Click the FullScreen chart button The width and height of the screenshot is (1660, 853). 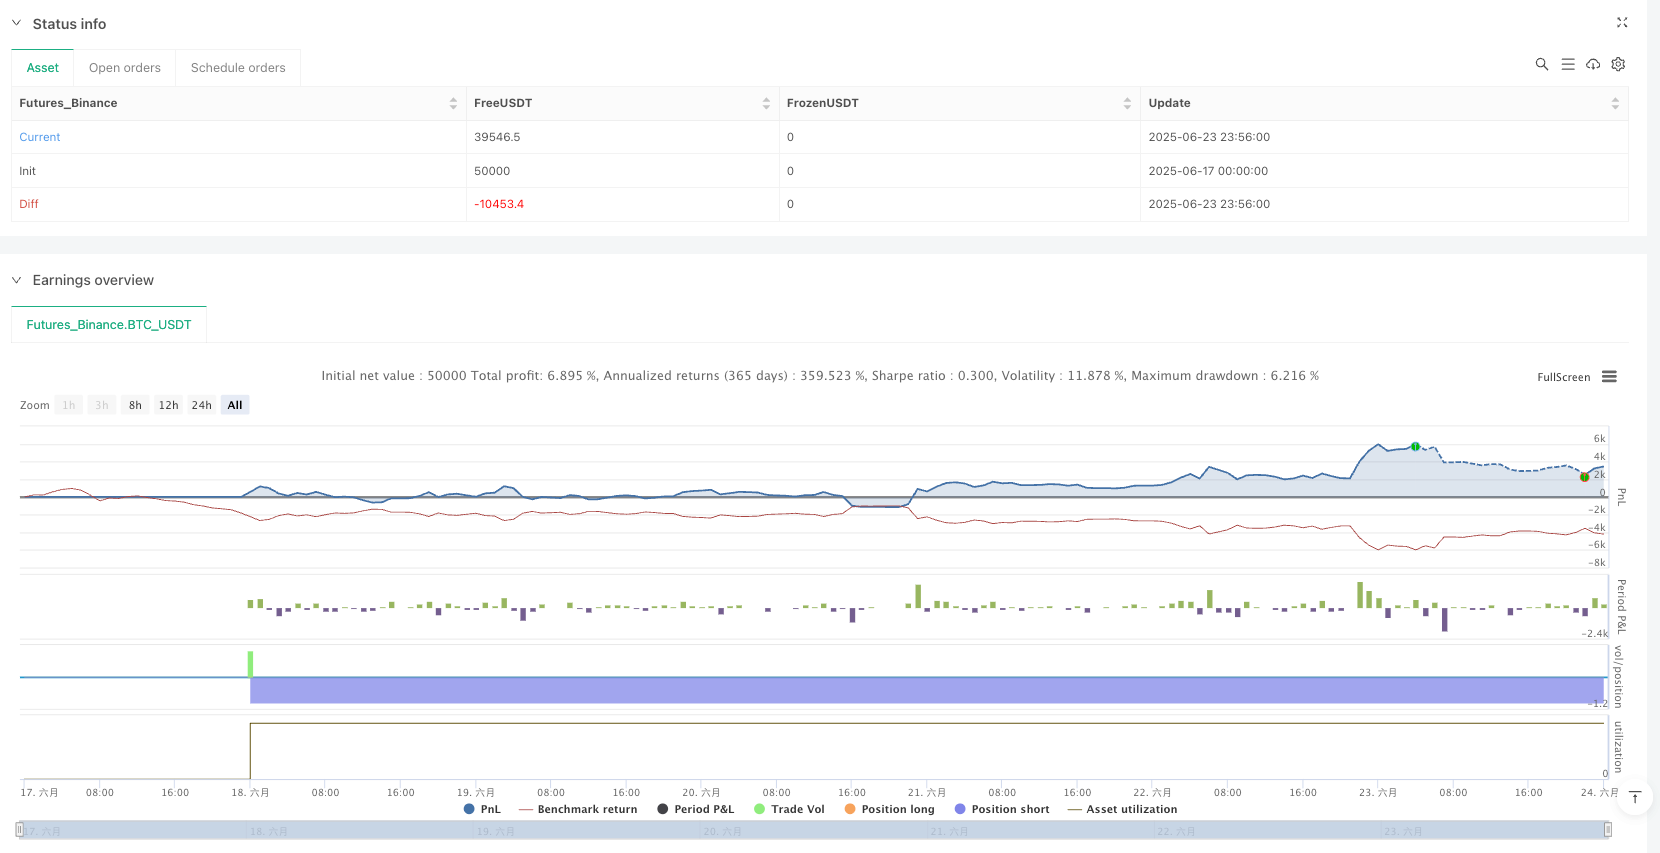1563,377
